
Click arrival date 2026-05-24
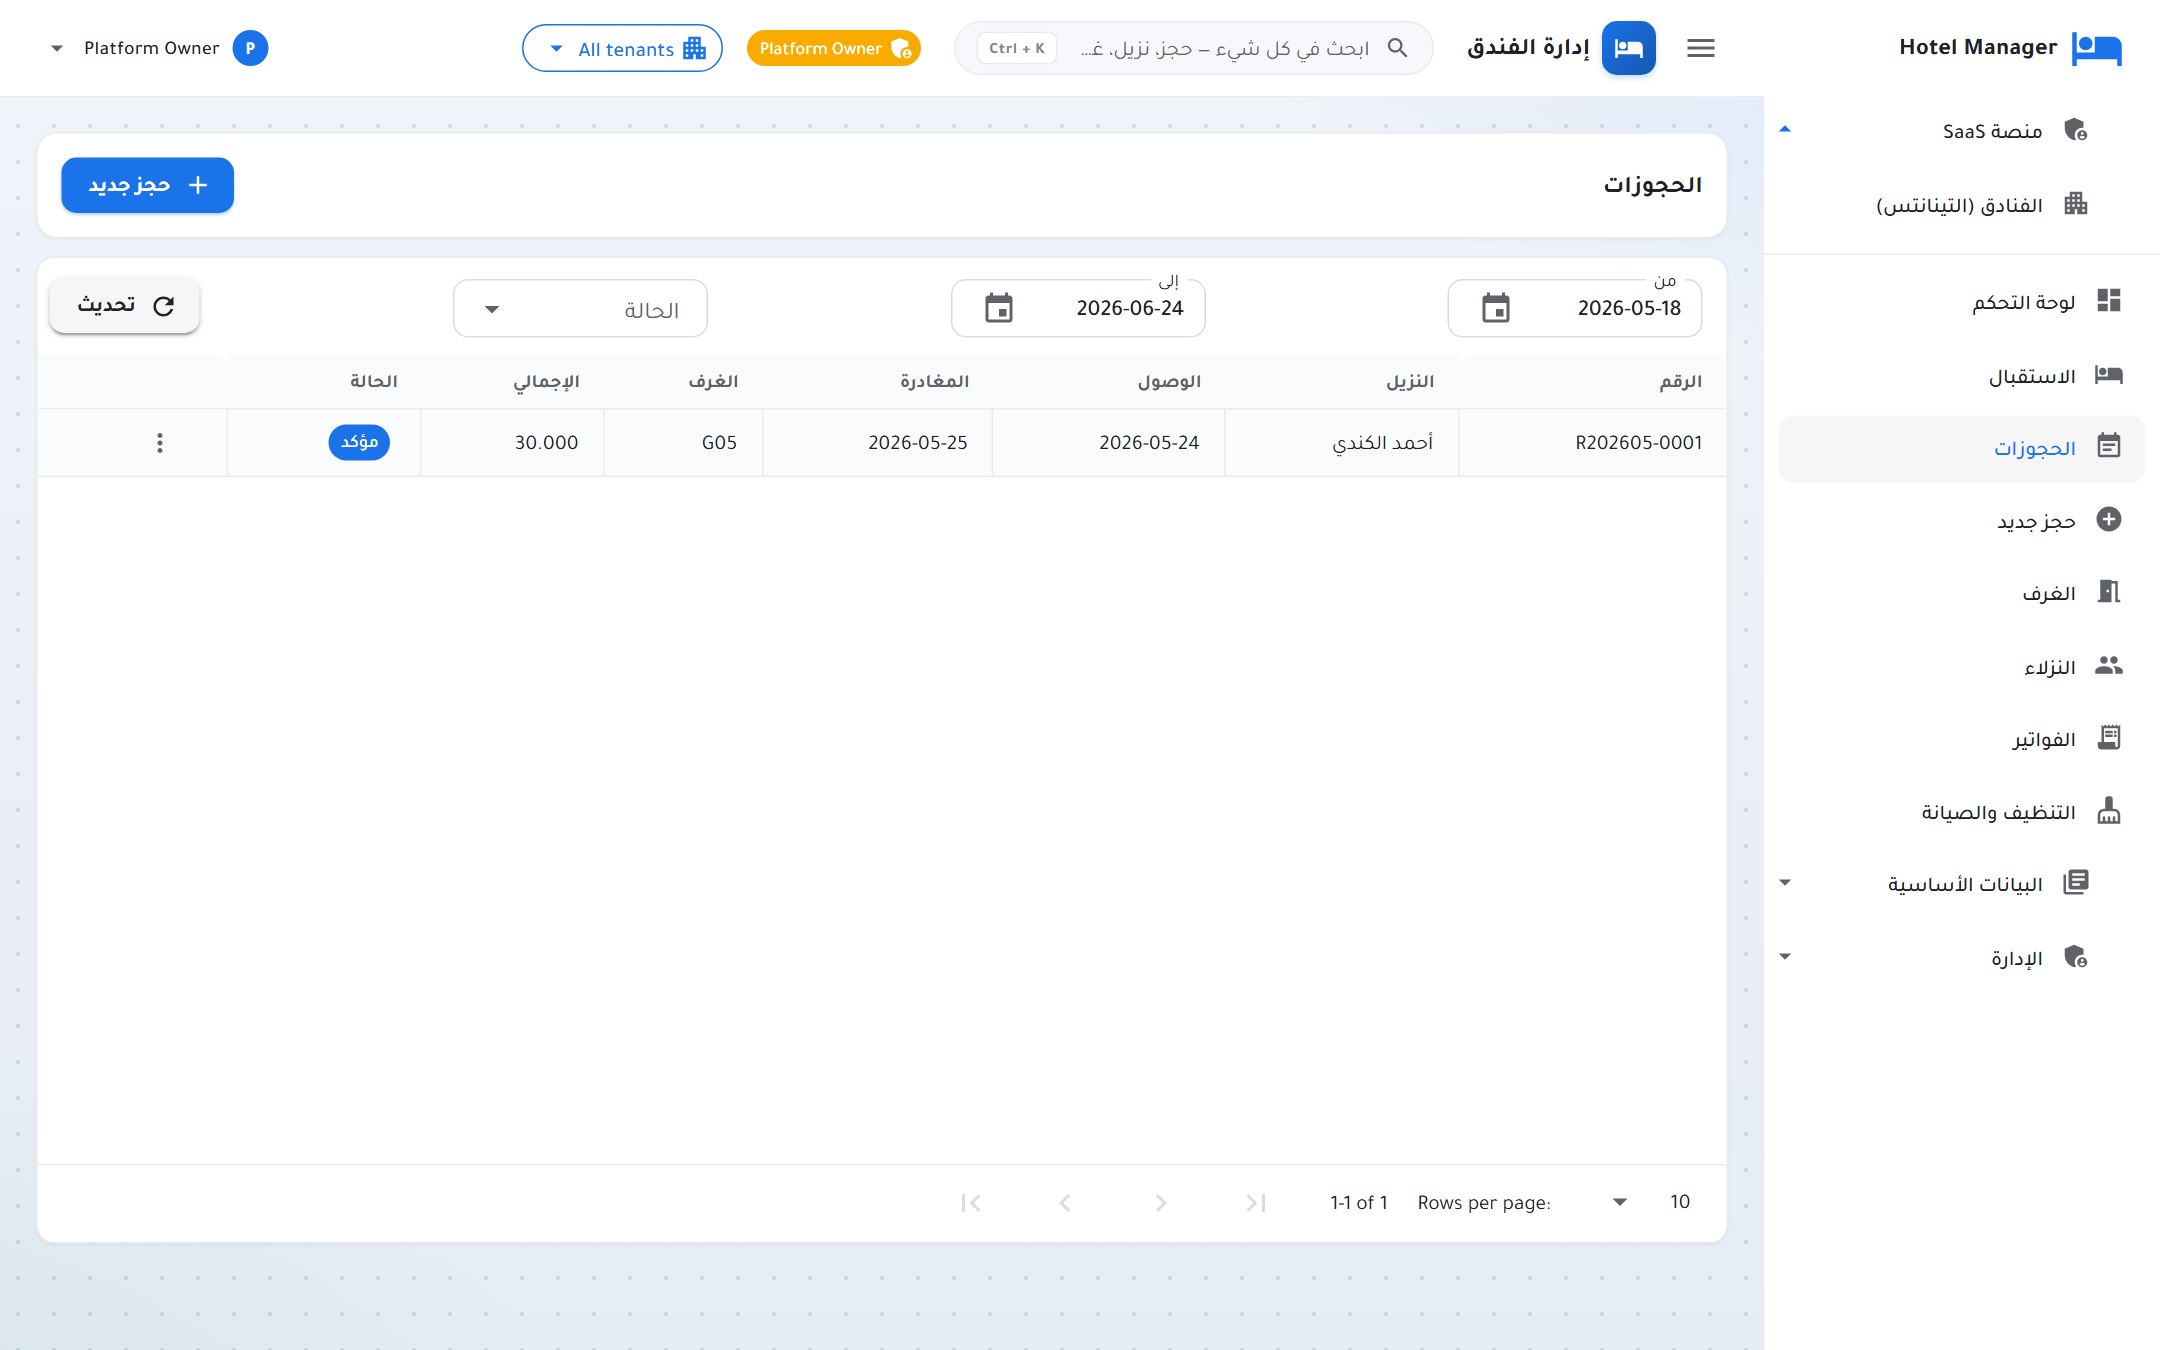pos(1149,443)
